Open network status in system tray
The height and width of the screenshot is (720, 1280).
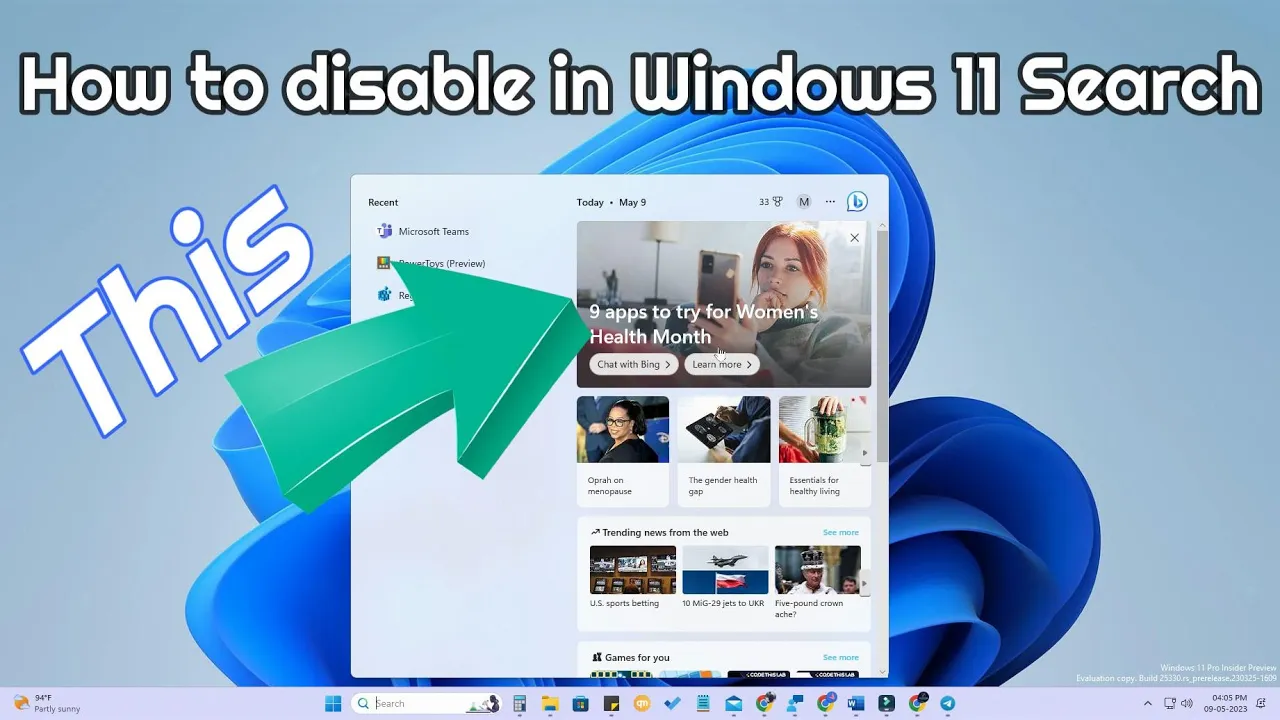(1170, 703)
